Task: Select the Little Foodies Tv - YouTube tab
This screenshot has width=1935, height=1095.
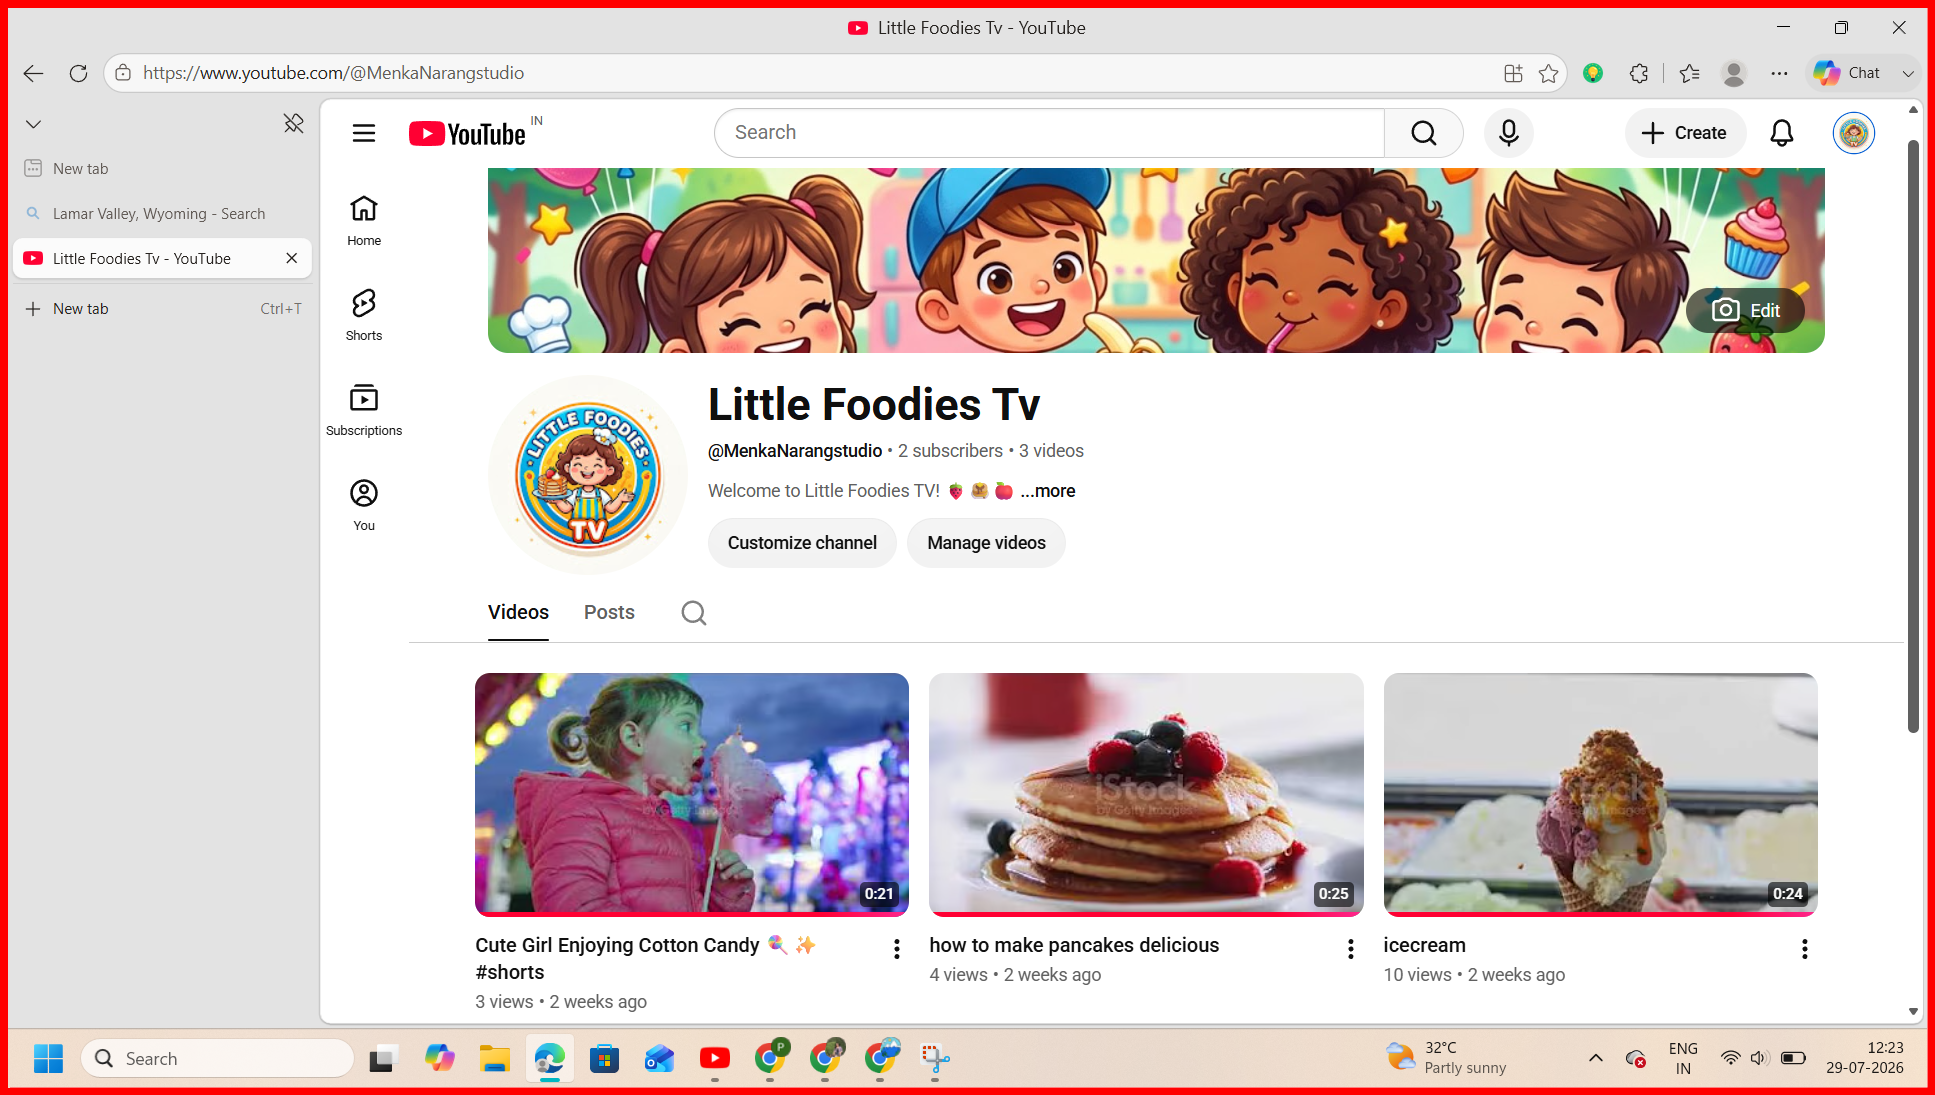Action: click(x=162, y=258)
